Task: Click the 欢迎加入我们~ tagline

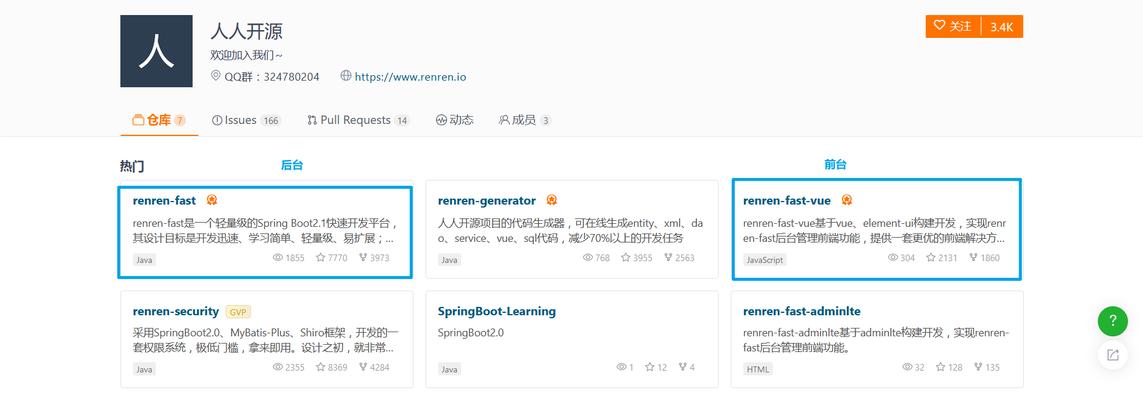Action: [246, 55]
